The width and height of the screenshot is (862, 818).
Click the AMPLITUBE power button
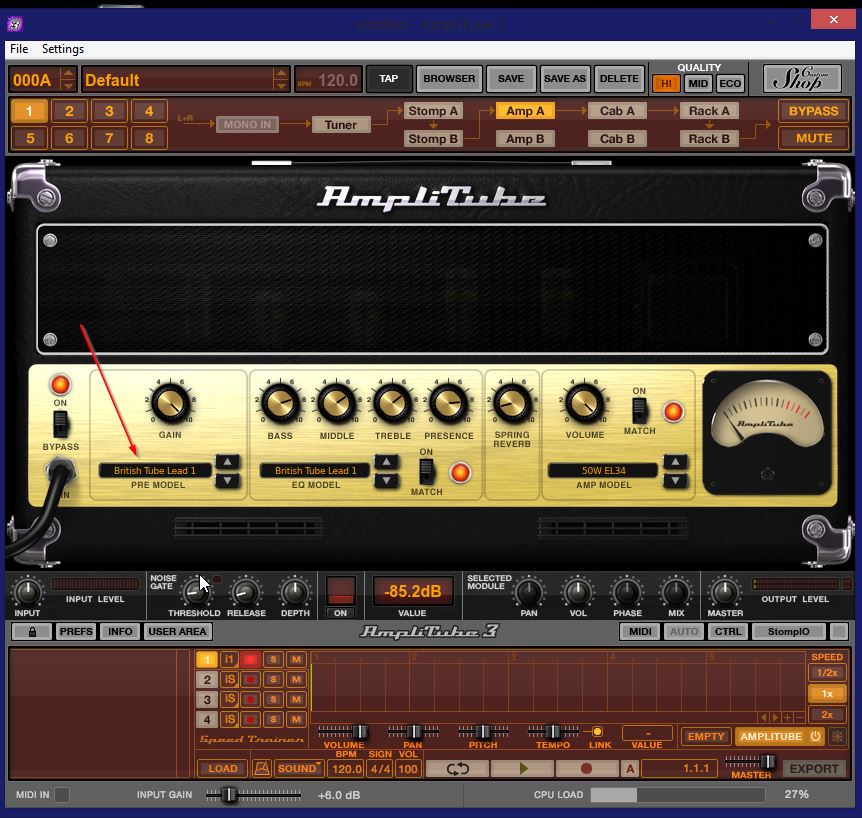pyautogui.click(x=815, y=736)
